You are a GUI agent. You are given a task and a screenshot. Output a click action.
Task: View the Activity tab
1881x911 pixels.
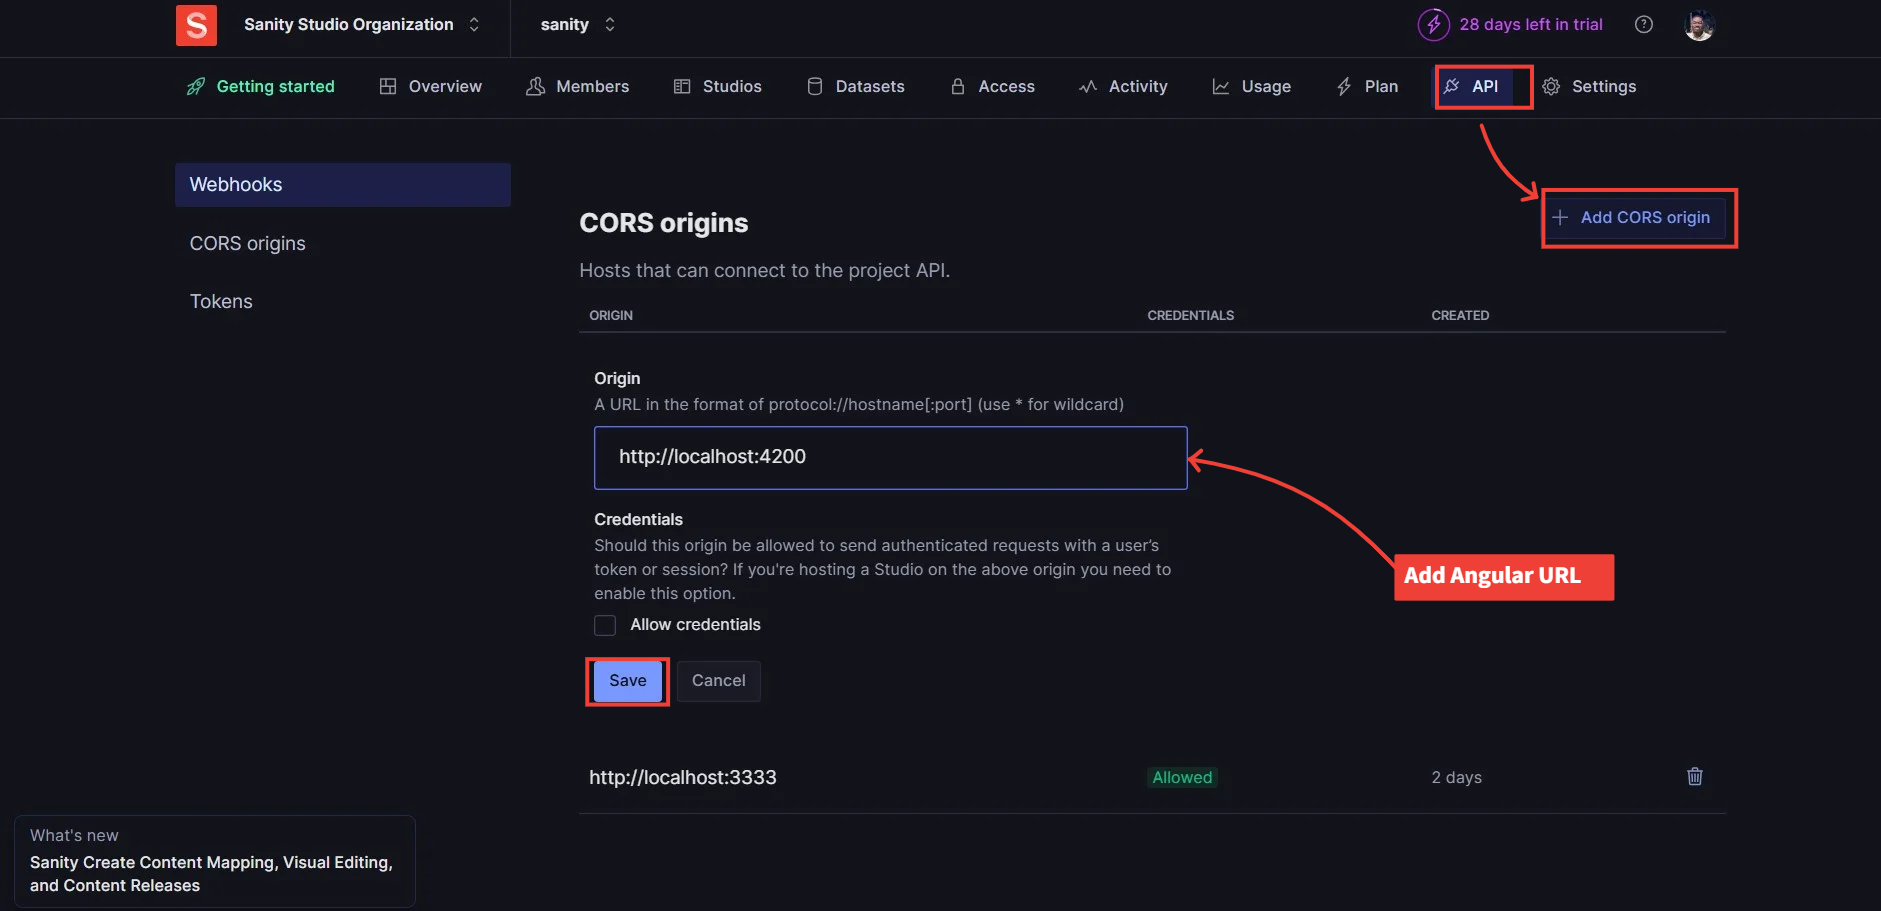[1123, 87]
